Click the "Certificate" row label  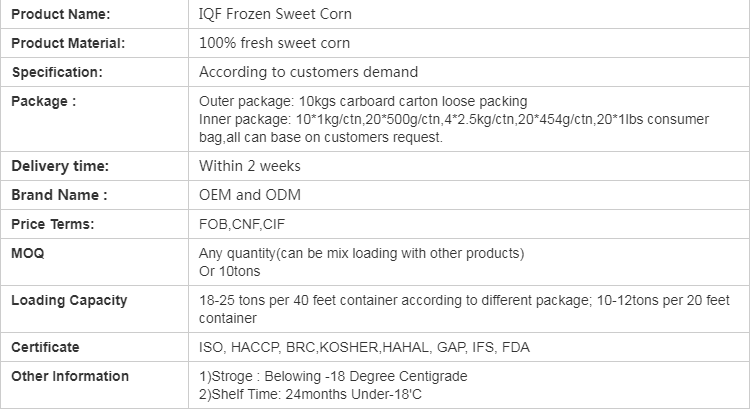pos(45,347)
